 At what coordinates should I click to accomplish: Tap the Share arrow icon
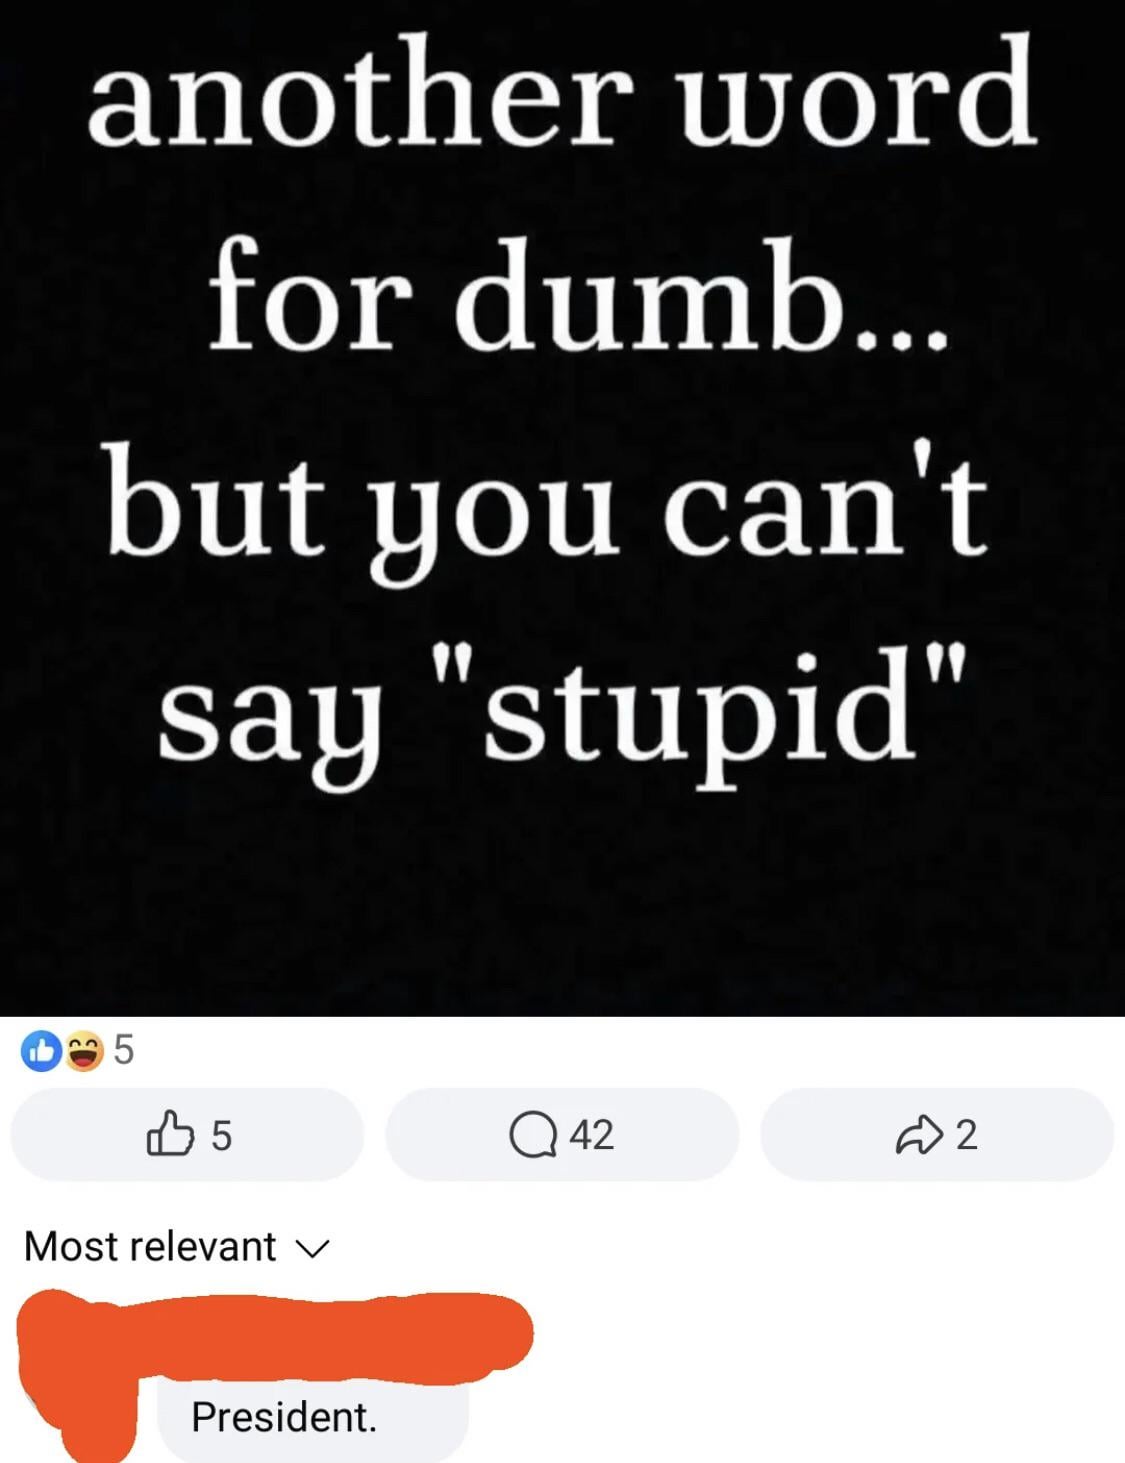coord(918,1134)
